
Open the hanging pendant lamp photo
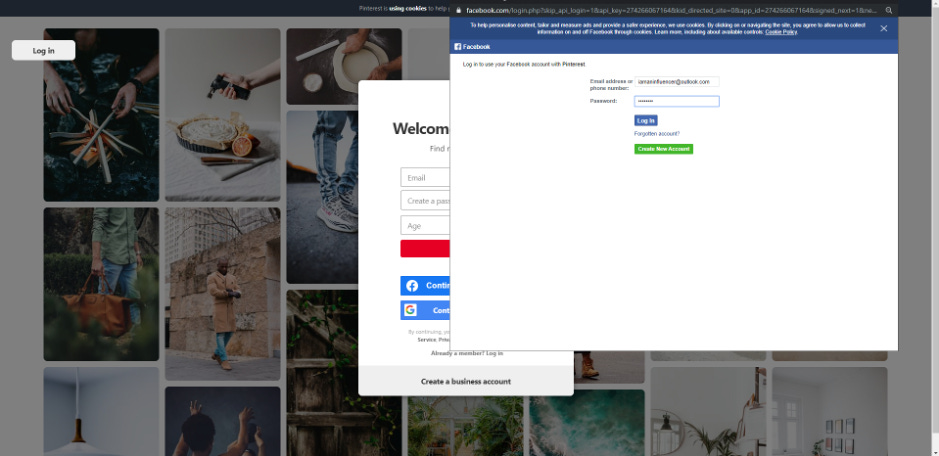(101, 412)
